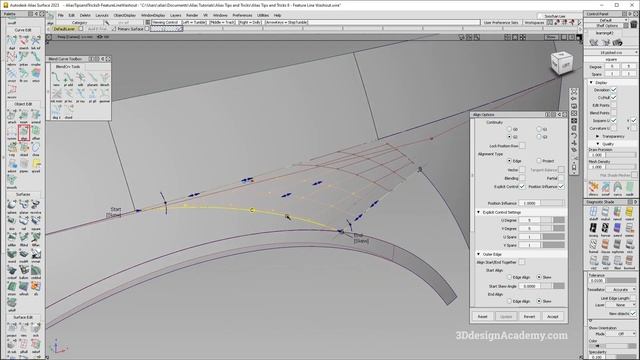Select the Rebuild Curve tool in Curve Edit
Viewport: 640px width, 360px height.
[11, 59]
